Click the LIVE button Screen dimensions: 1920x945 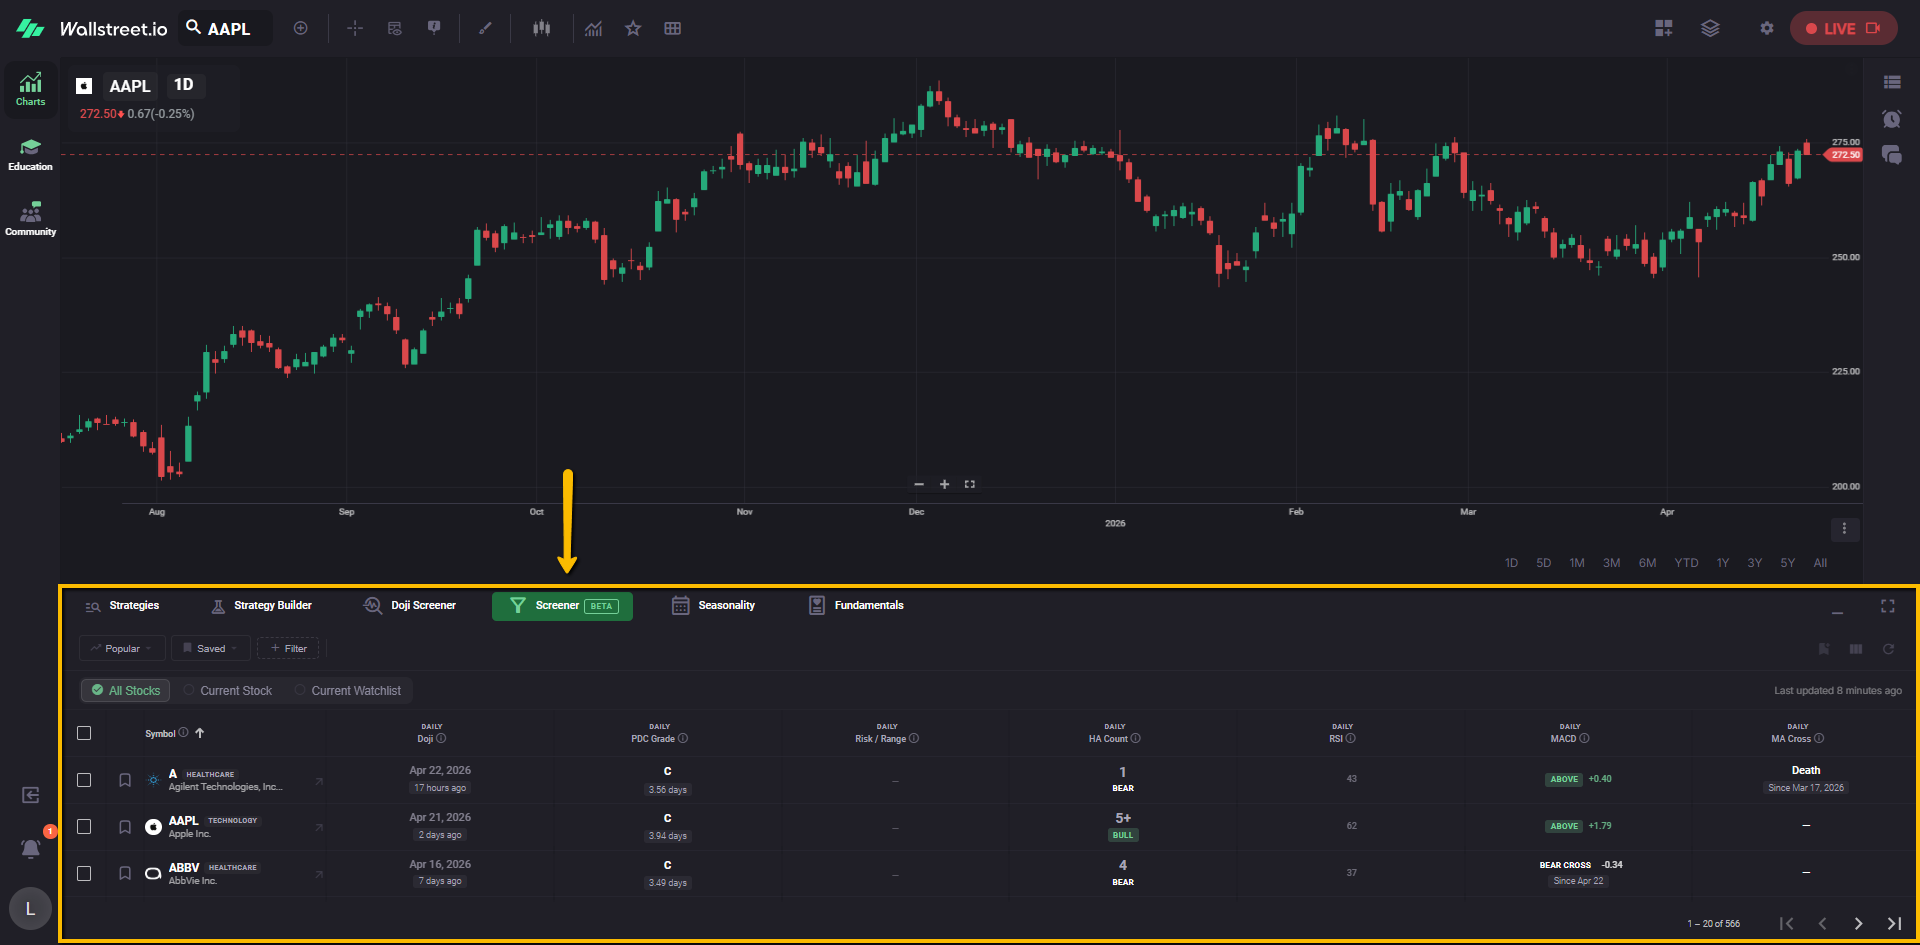tap(1842, 28)
